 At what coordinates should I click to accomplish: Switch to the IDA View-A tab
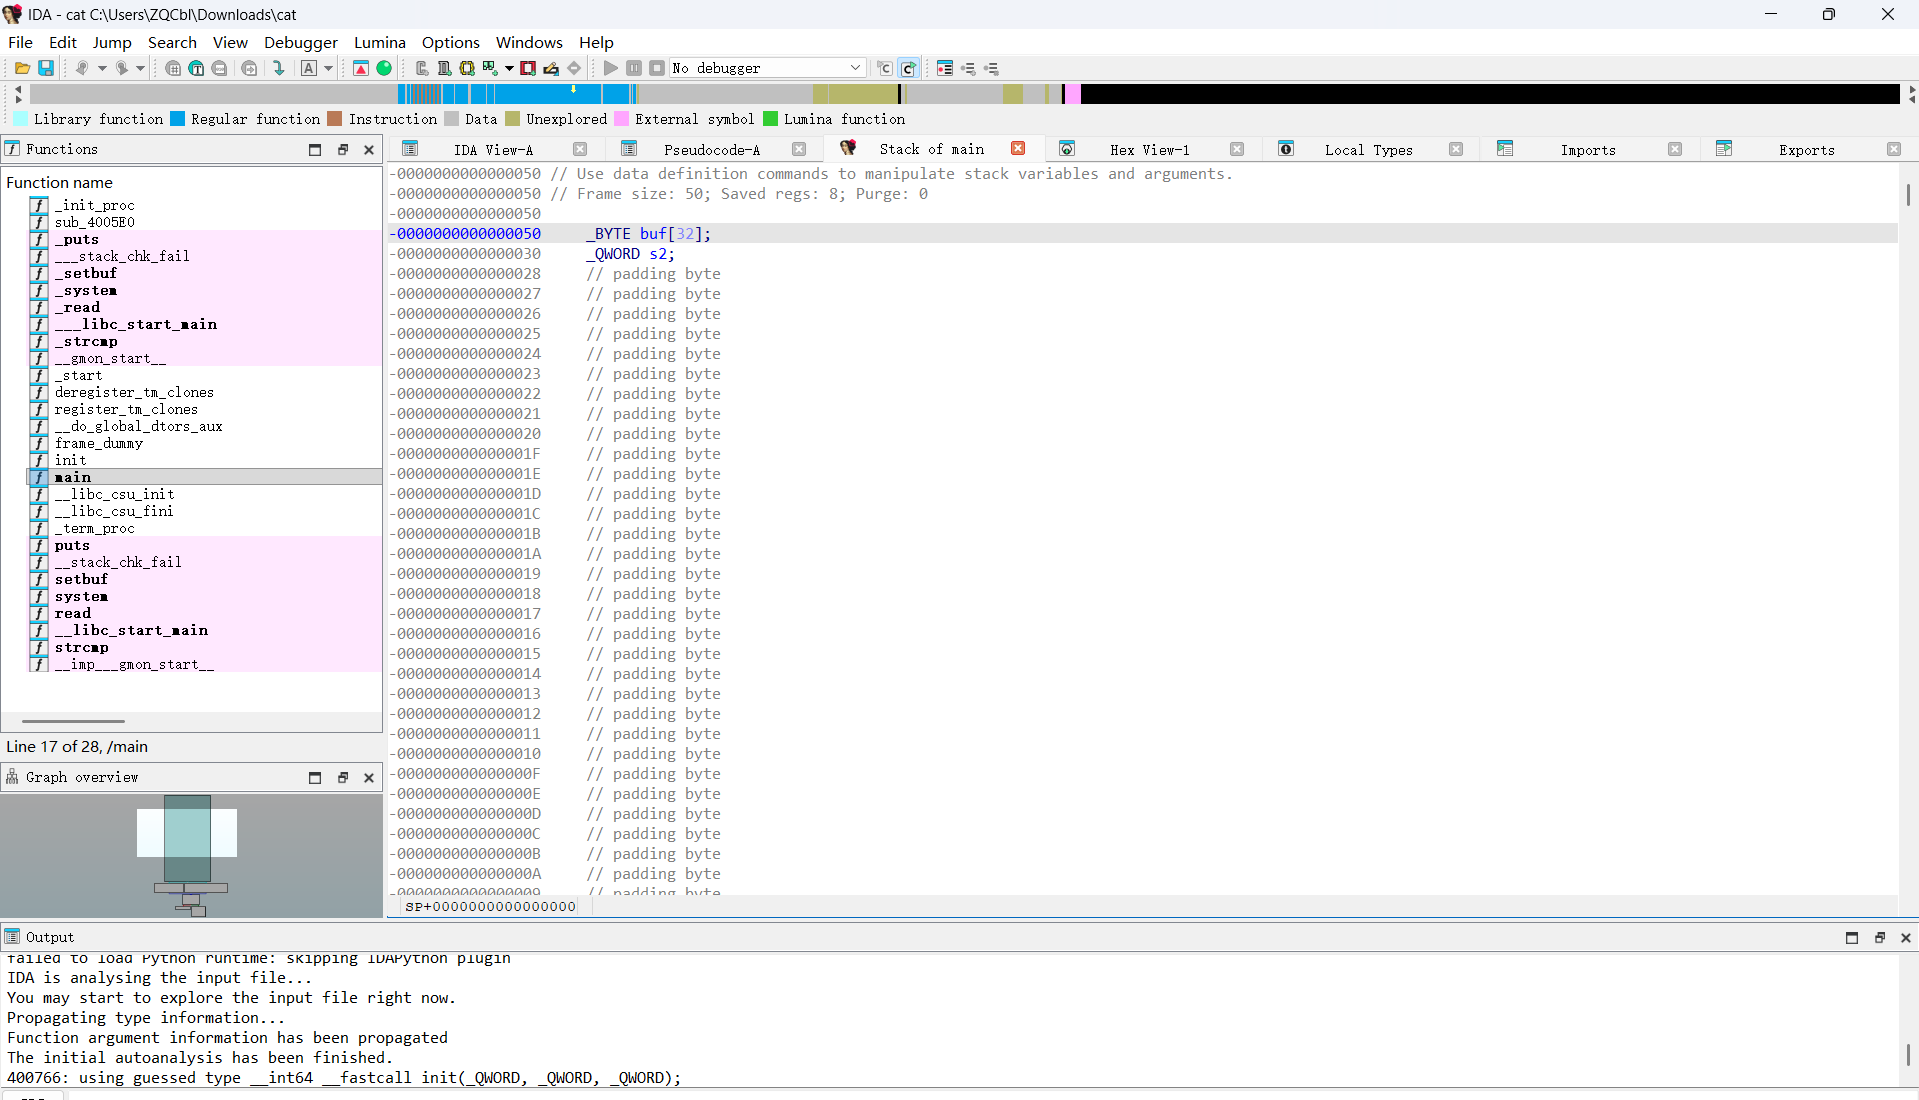tap(493, 150)
